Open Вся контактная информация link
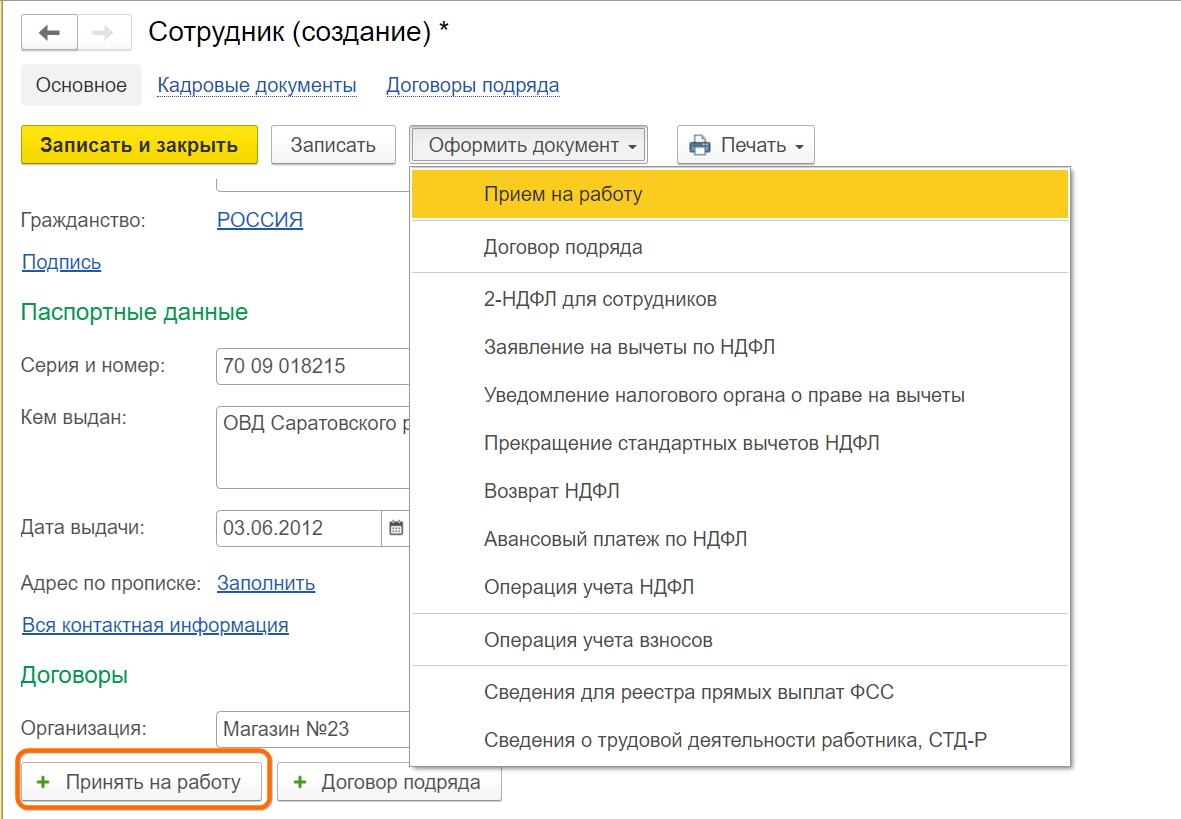 (x=155, y=625)
